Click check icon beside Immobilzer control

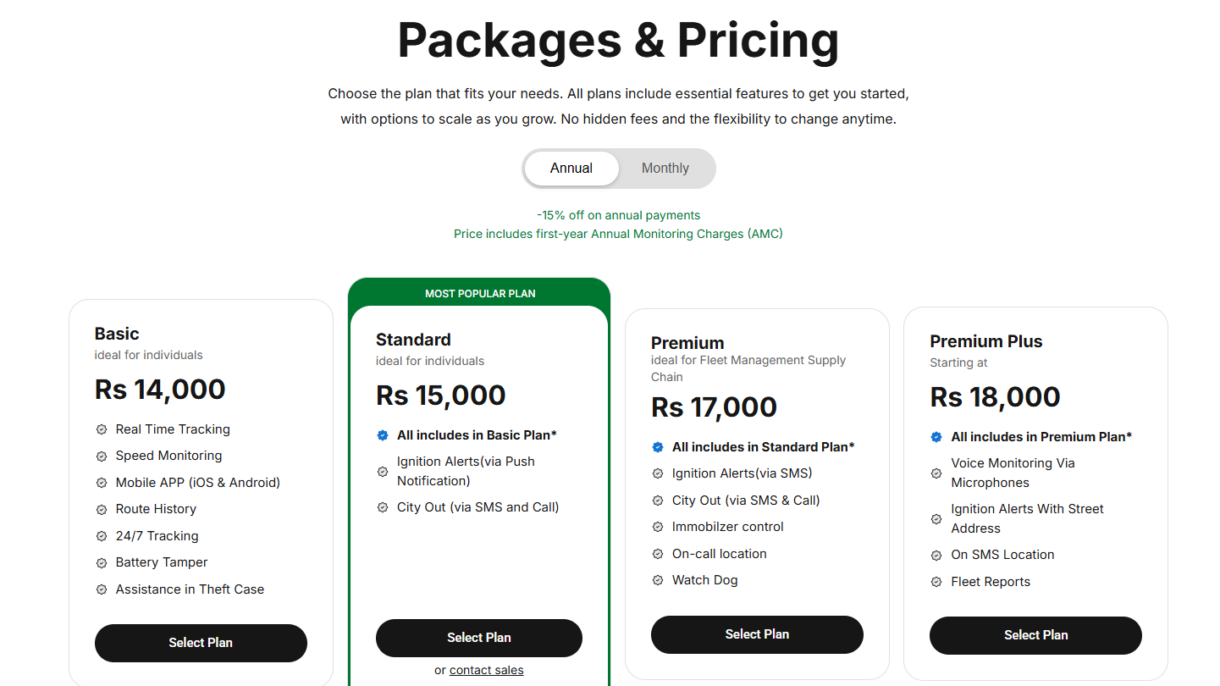point(657,527)
